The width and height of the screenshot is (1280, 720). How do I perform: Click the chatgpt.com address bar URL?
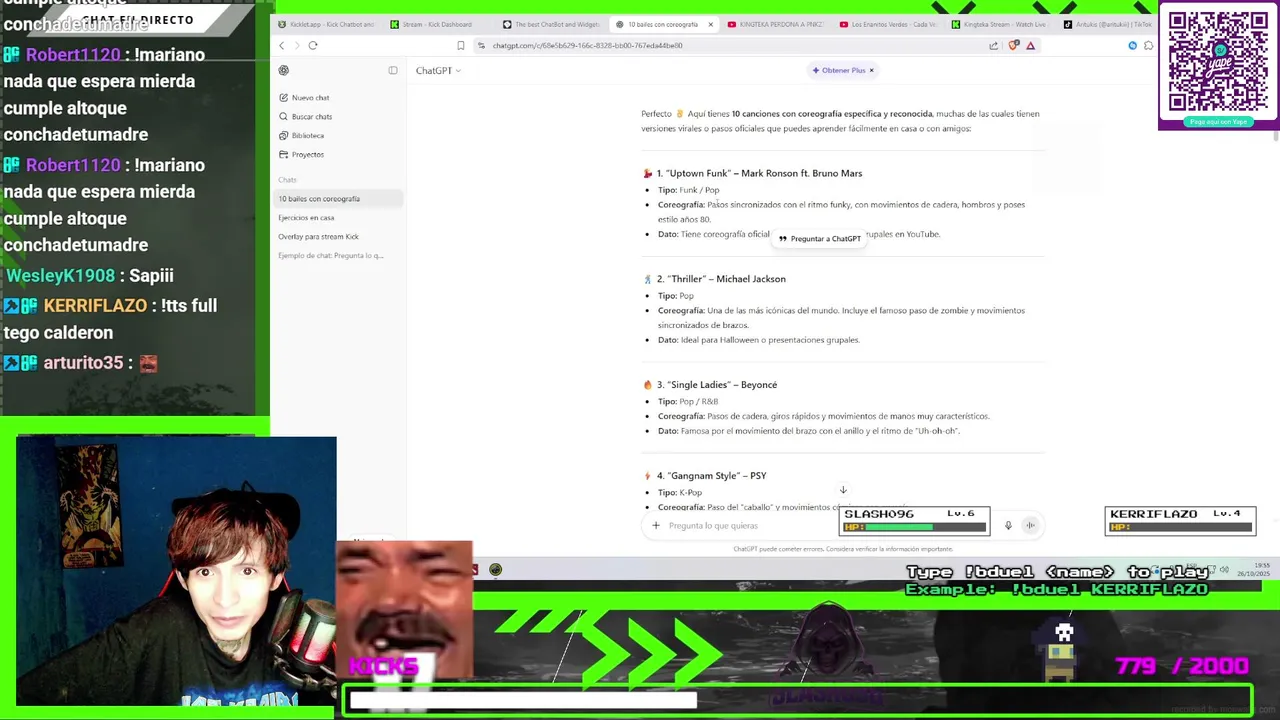pyautogui.click(x=587, y=46)
